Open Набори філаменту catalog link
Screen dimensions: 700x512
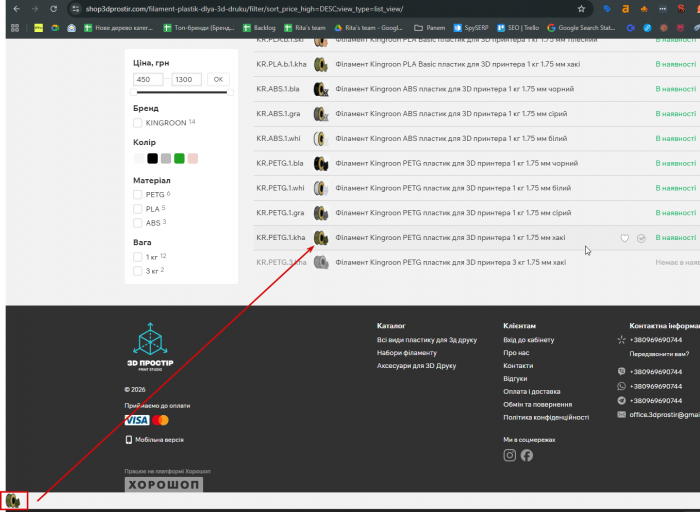(407, 353)
